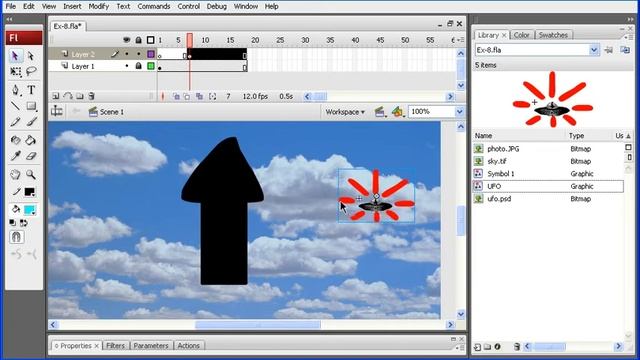Create new symbol in Library panel
640x360 pixels.
(x=477, y=347)
